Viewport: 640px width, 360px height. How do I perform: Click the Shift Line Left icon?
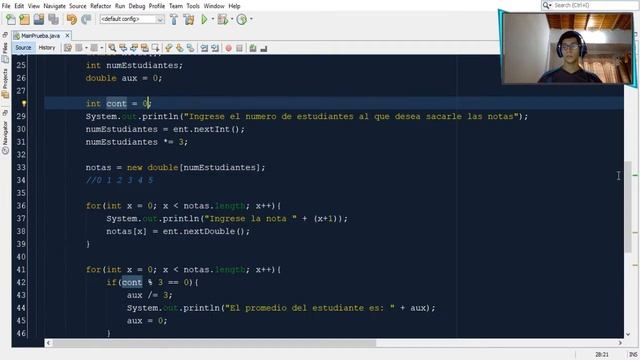(204, 48)
